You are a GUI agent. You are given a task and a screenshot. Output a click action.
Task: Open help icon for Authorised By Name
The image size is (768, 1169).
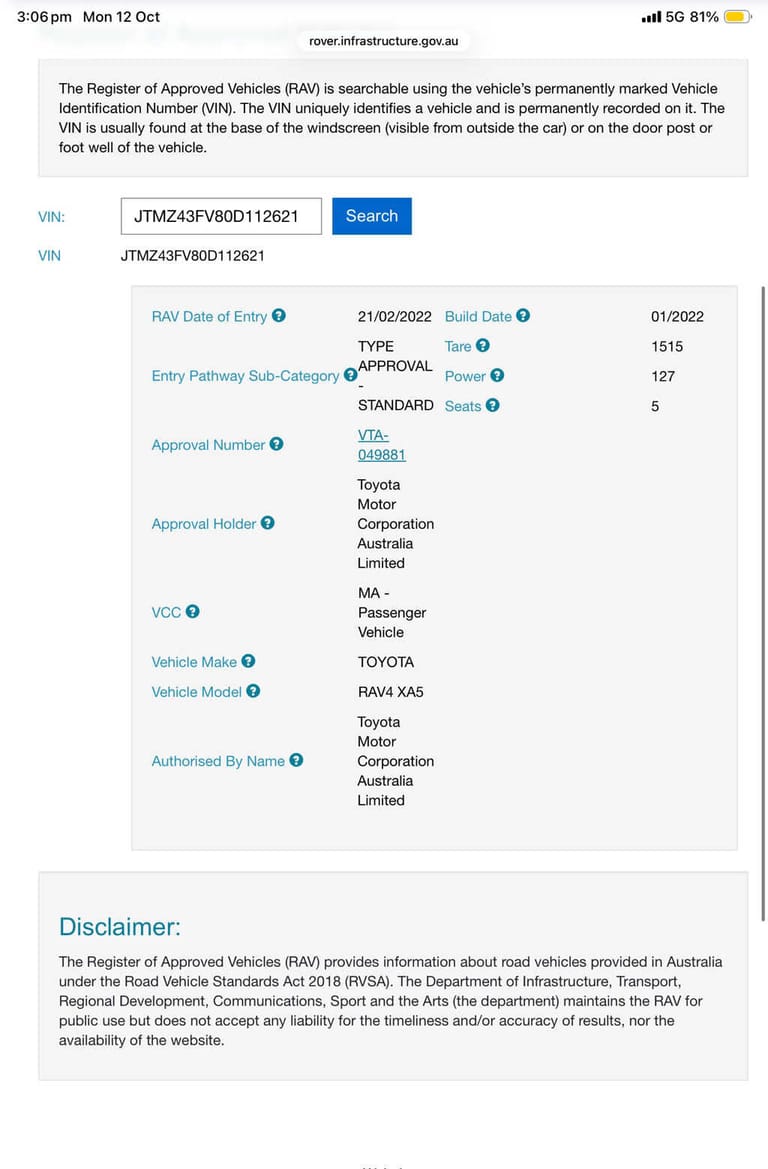click(296, 760)
